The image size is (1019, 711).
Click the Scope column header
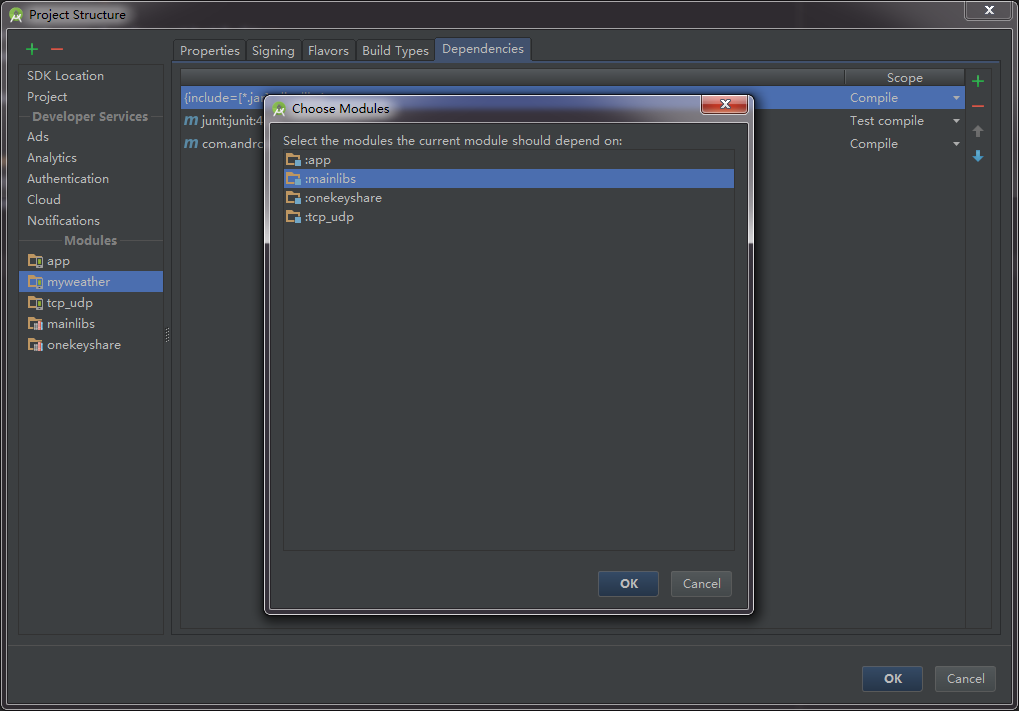904,77
